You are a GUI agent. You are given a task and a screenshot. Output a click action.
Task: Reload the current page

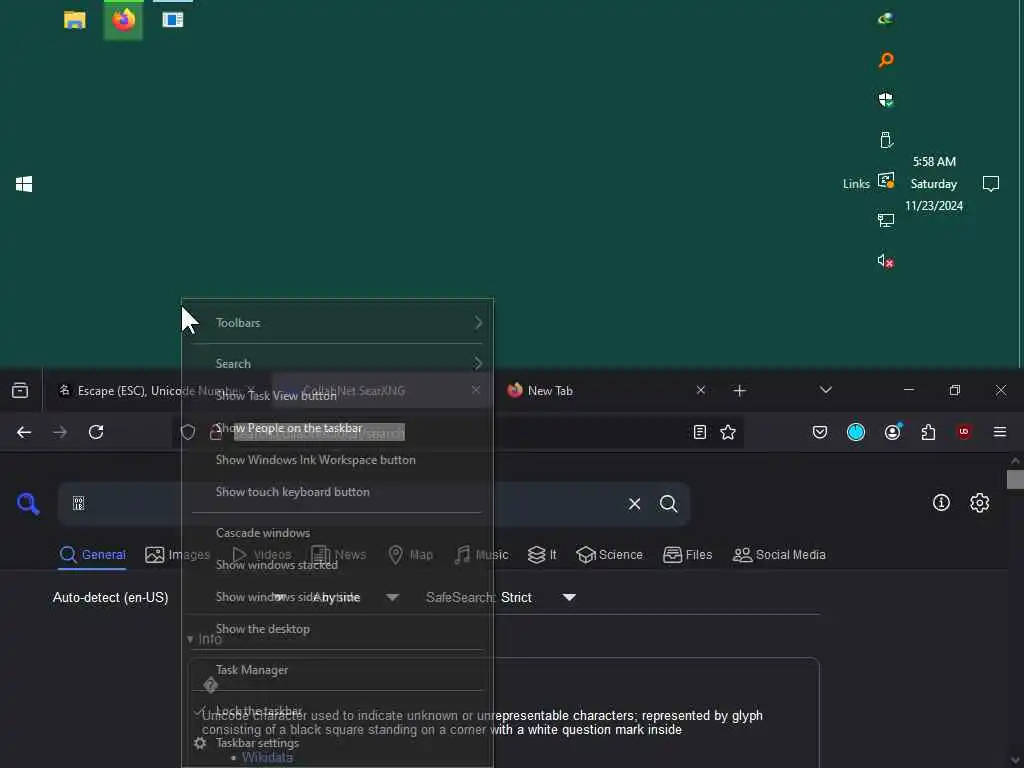tap(96, 432)
